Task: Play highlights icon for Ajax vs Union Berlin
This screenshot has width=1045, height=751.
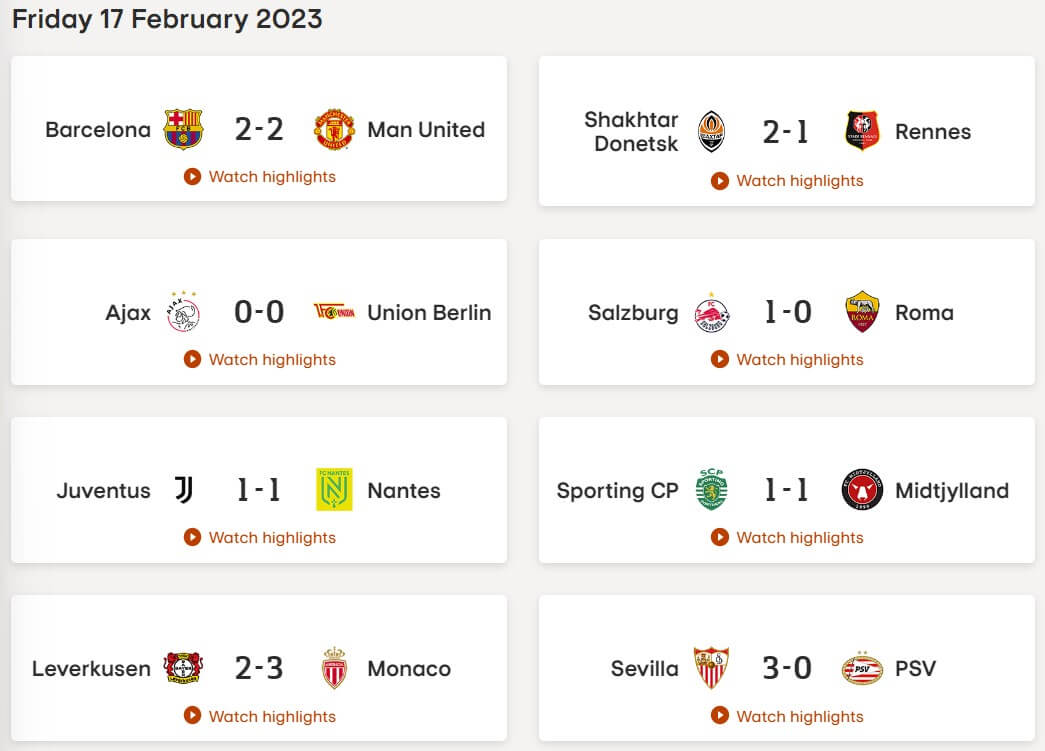Action: click(193, 359)
